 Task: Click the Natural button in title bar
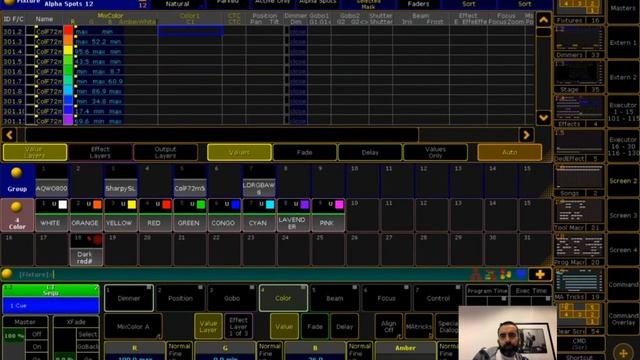click(177, 4)
